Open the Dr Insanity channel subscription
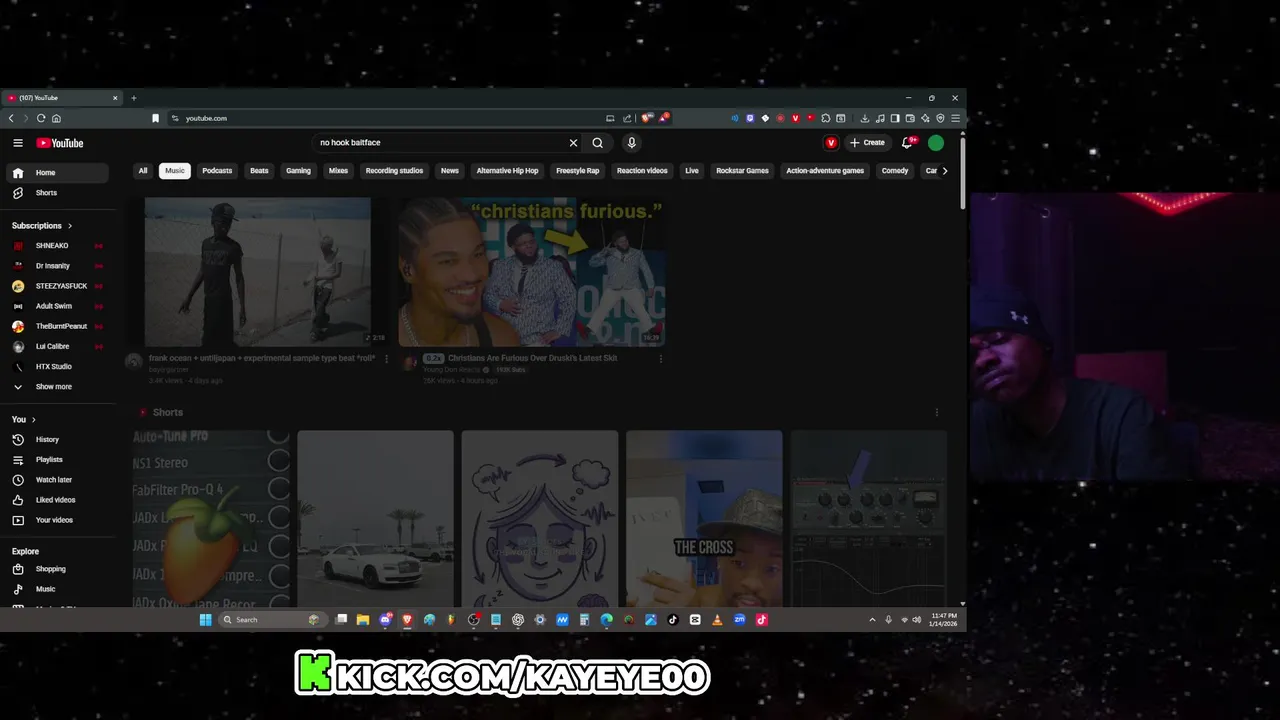 (55, 266)
